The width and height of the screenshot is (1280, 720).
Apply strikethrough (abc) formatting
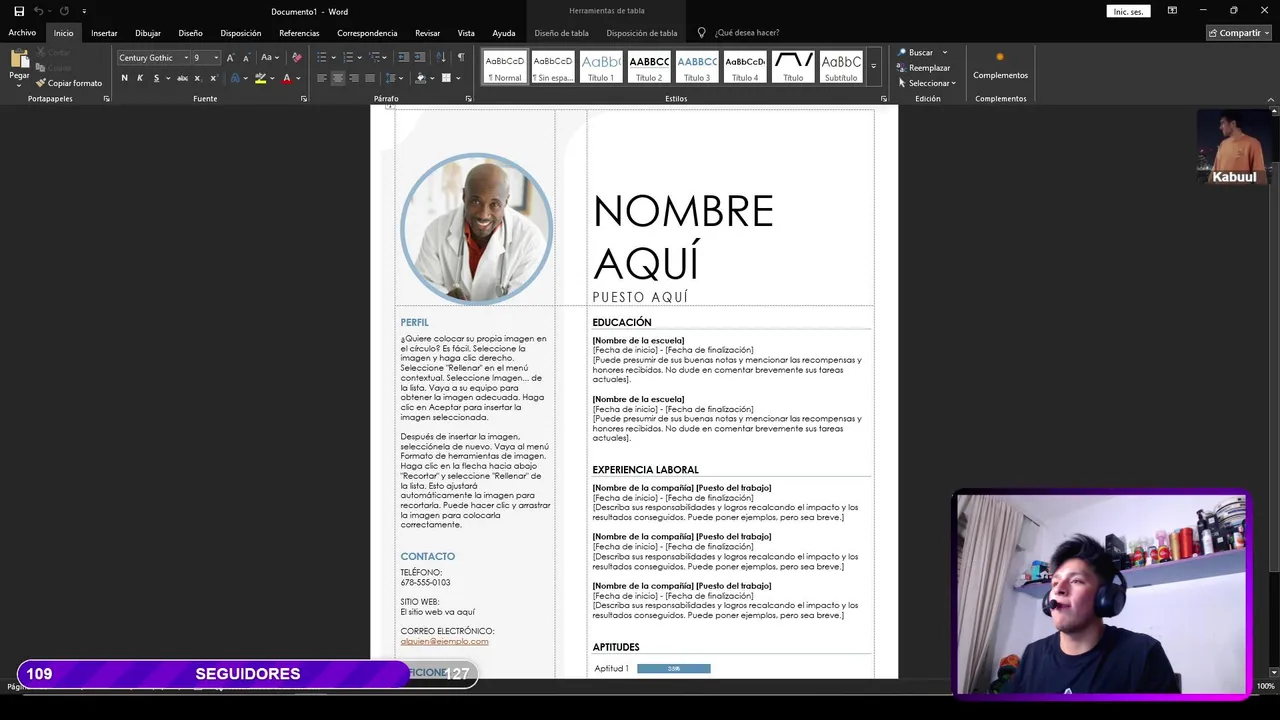[x=182, y=78]
